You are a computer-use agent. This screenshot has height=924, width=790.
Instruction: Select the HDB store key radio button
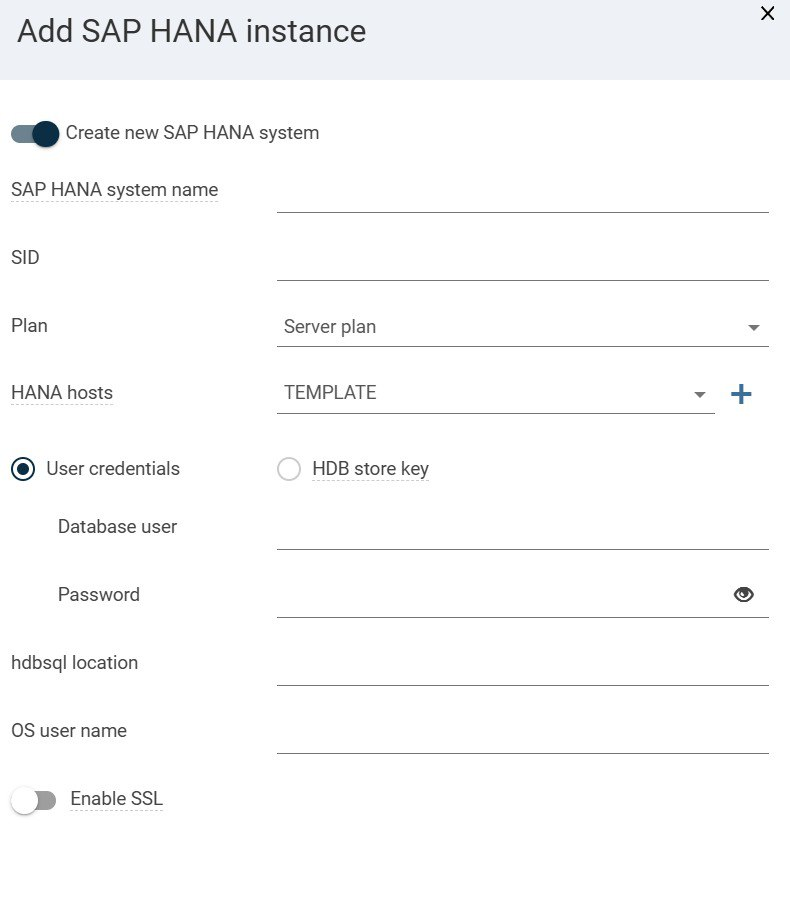point(289,469)
